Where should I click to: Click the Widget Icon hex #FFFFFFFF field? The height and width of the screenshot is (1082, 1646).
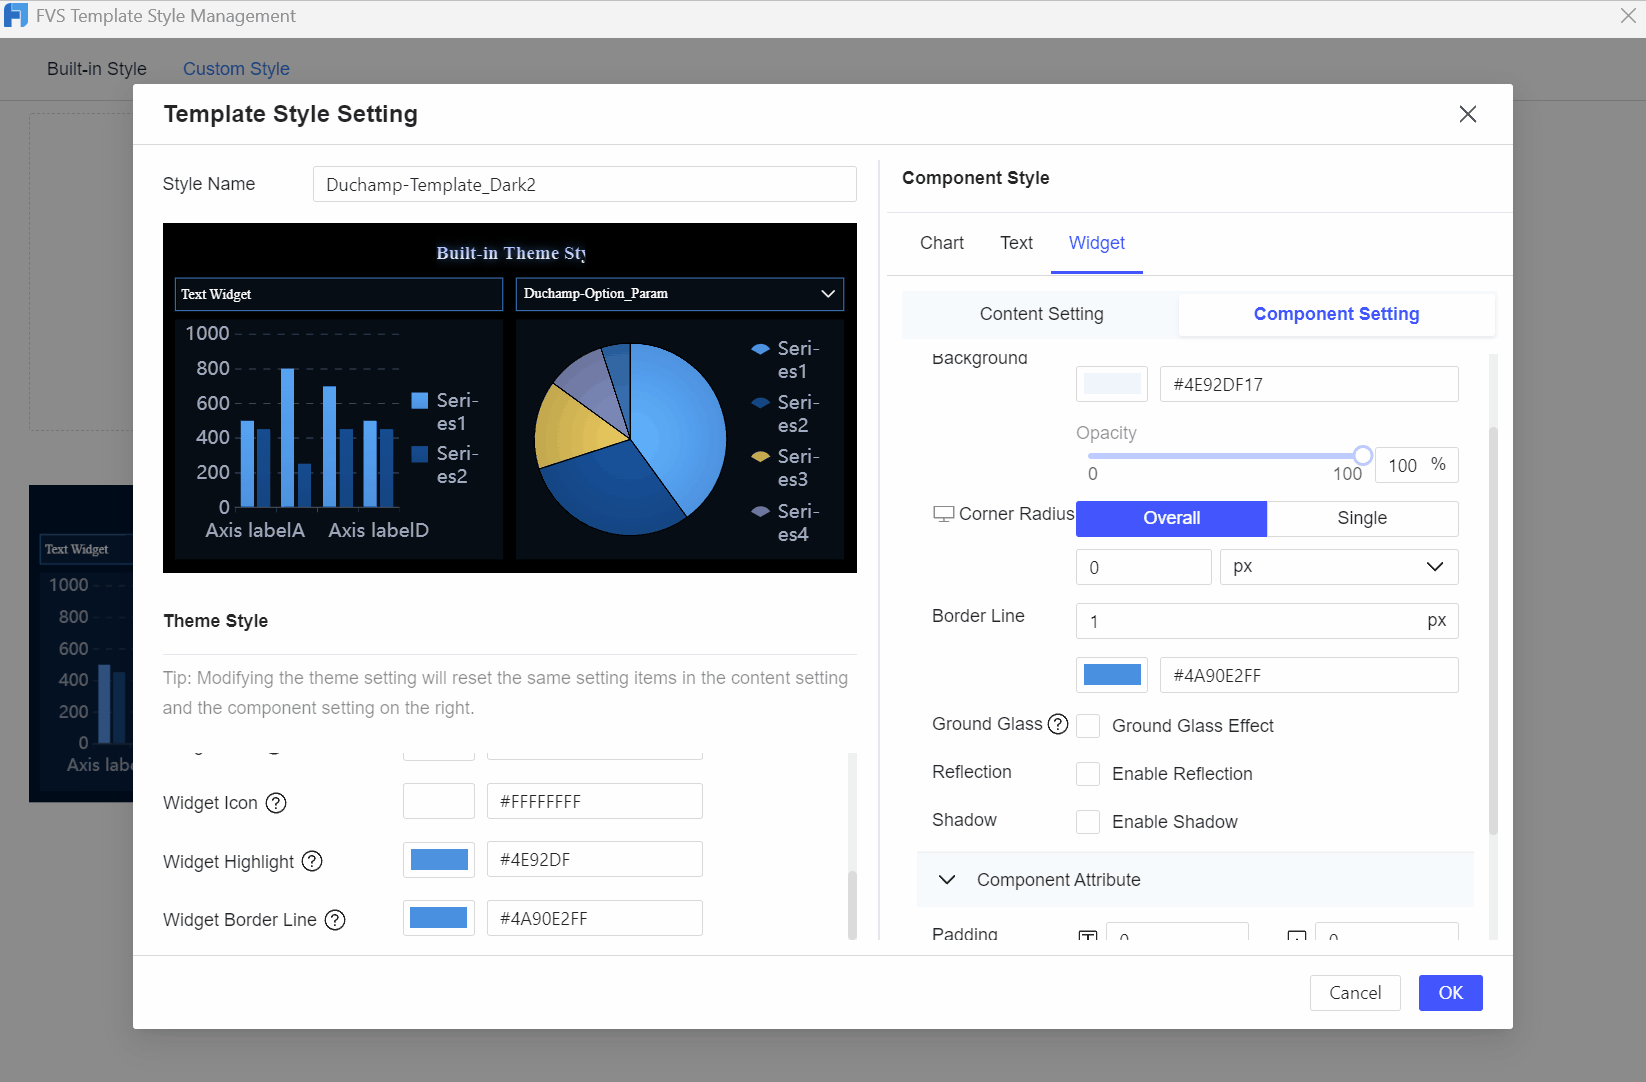(x=595, y=801)
